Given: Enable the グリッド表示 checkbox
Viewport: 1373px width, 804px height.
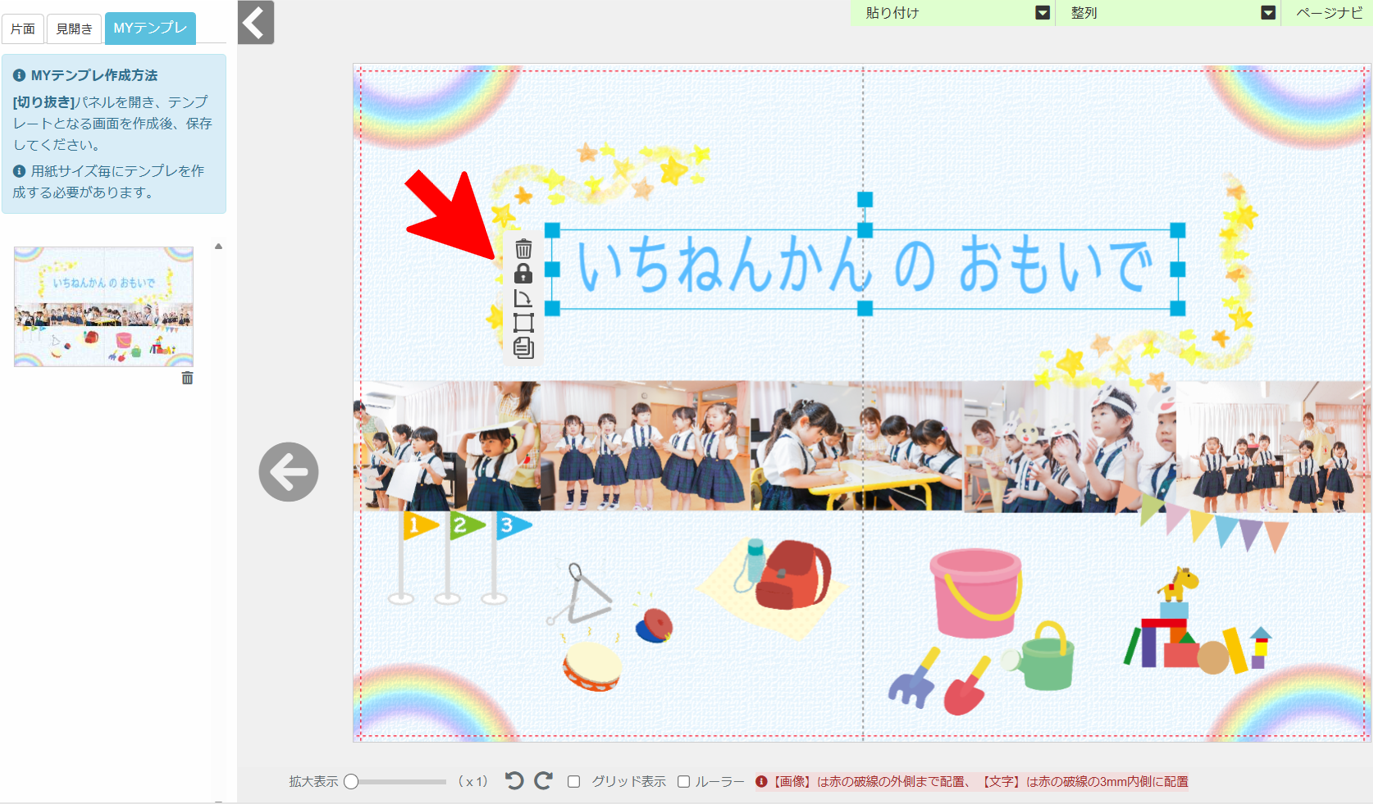Looking at the screenshot, I should pos(574,782).
